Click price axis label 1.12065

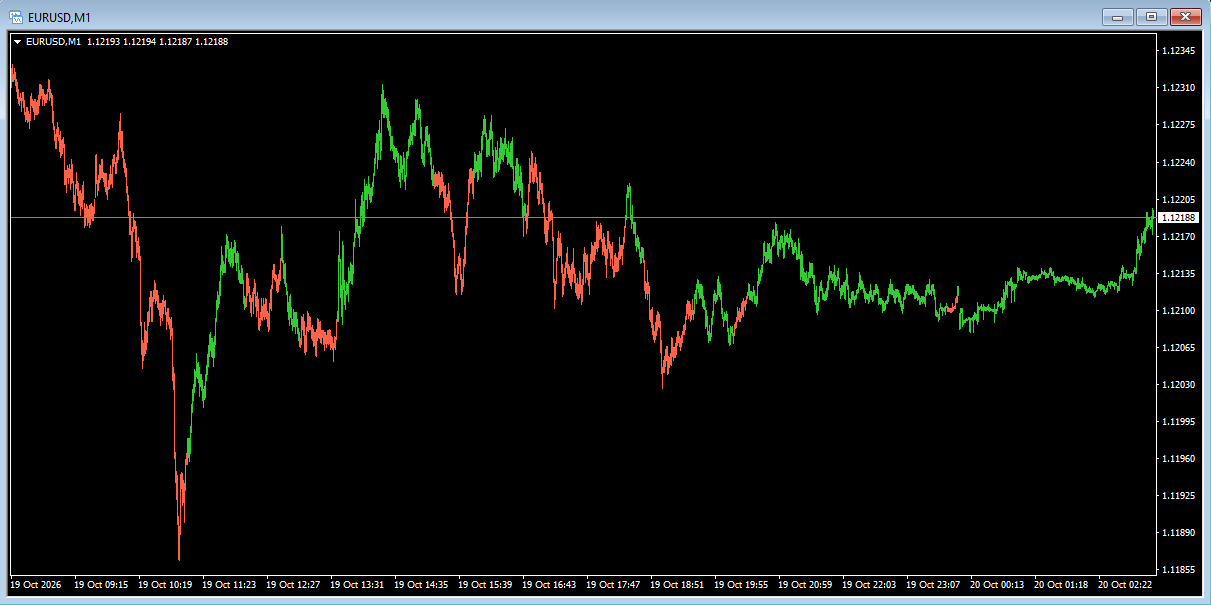coord(1178,347)
